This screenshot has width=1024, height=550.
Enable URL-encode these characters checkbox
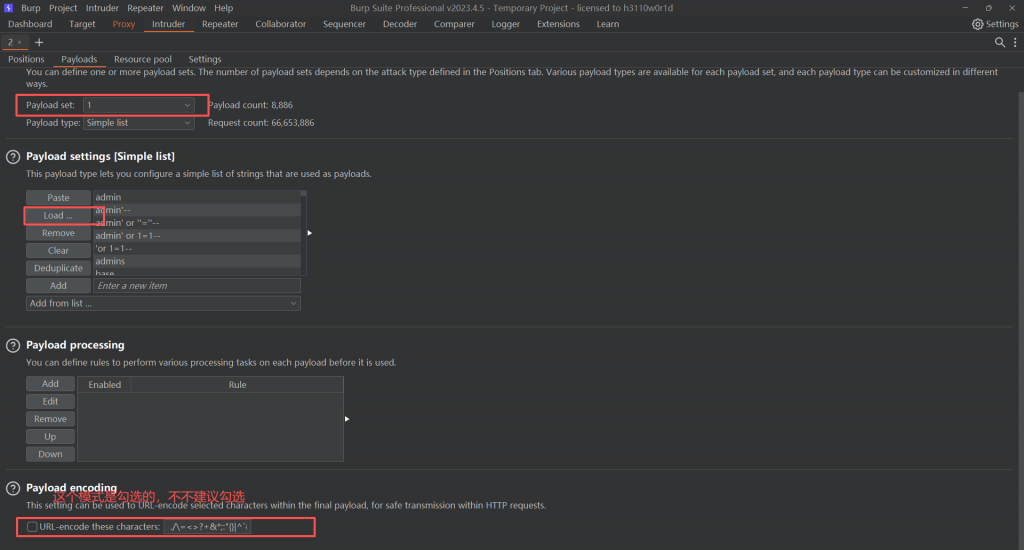(33, 527)
